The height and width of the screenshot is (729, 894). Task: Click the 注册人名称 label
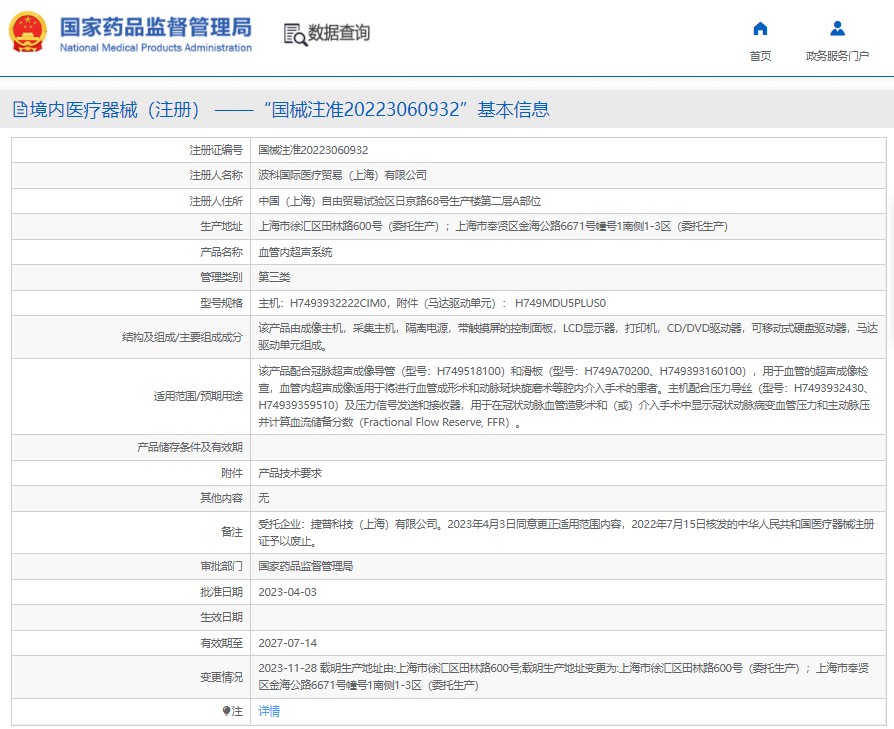point(216,175)
